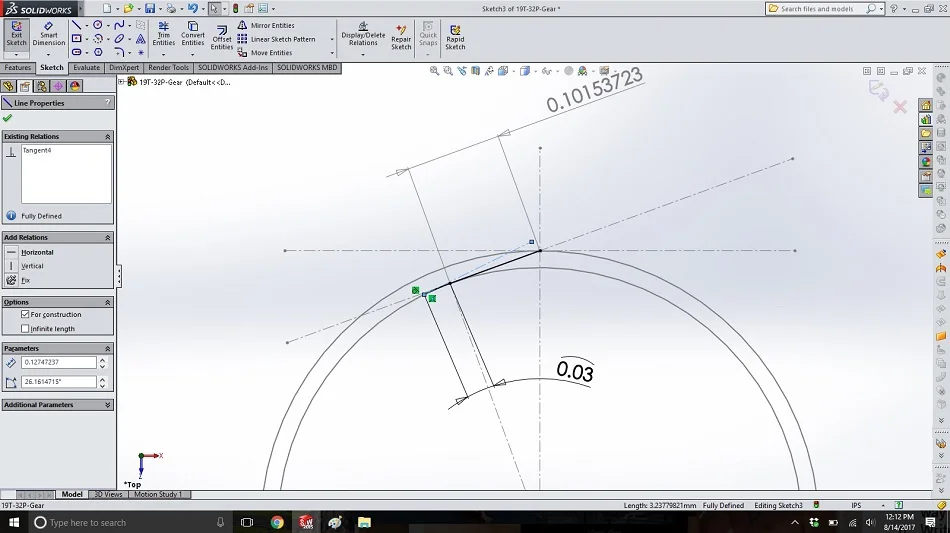Click the Exit Sketch button

(16, 34)
